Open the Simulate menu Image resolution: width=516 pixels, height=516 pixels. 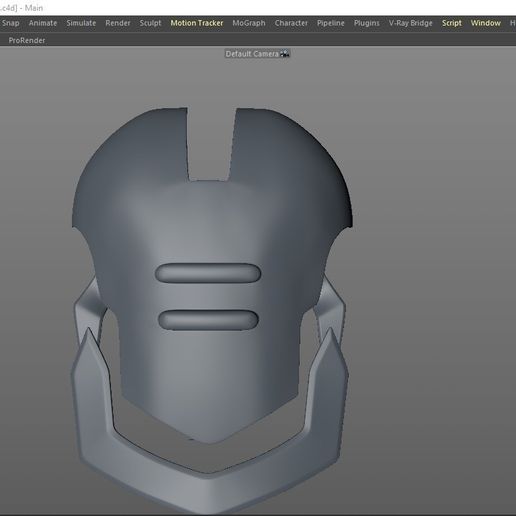pos(81,23)
